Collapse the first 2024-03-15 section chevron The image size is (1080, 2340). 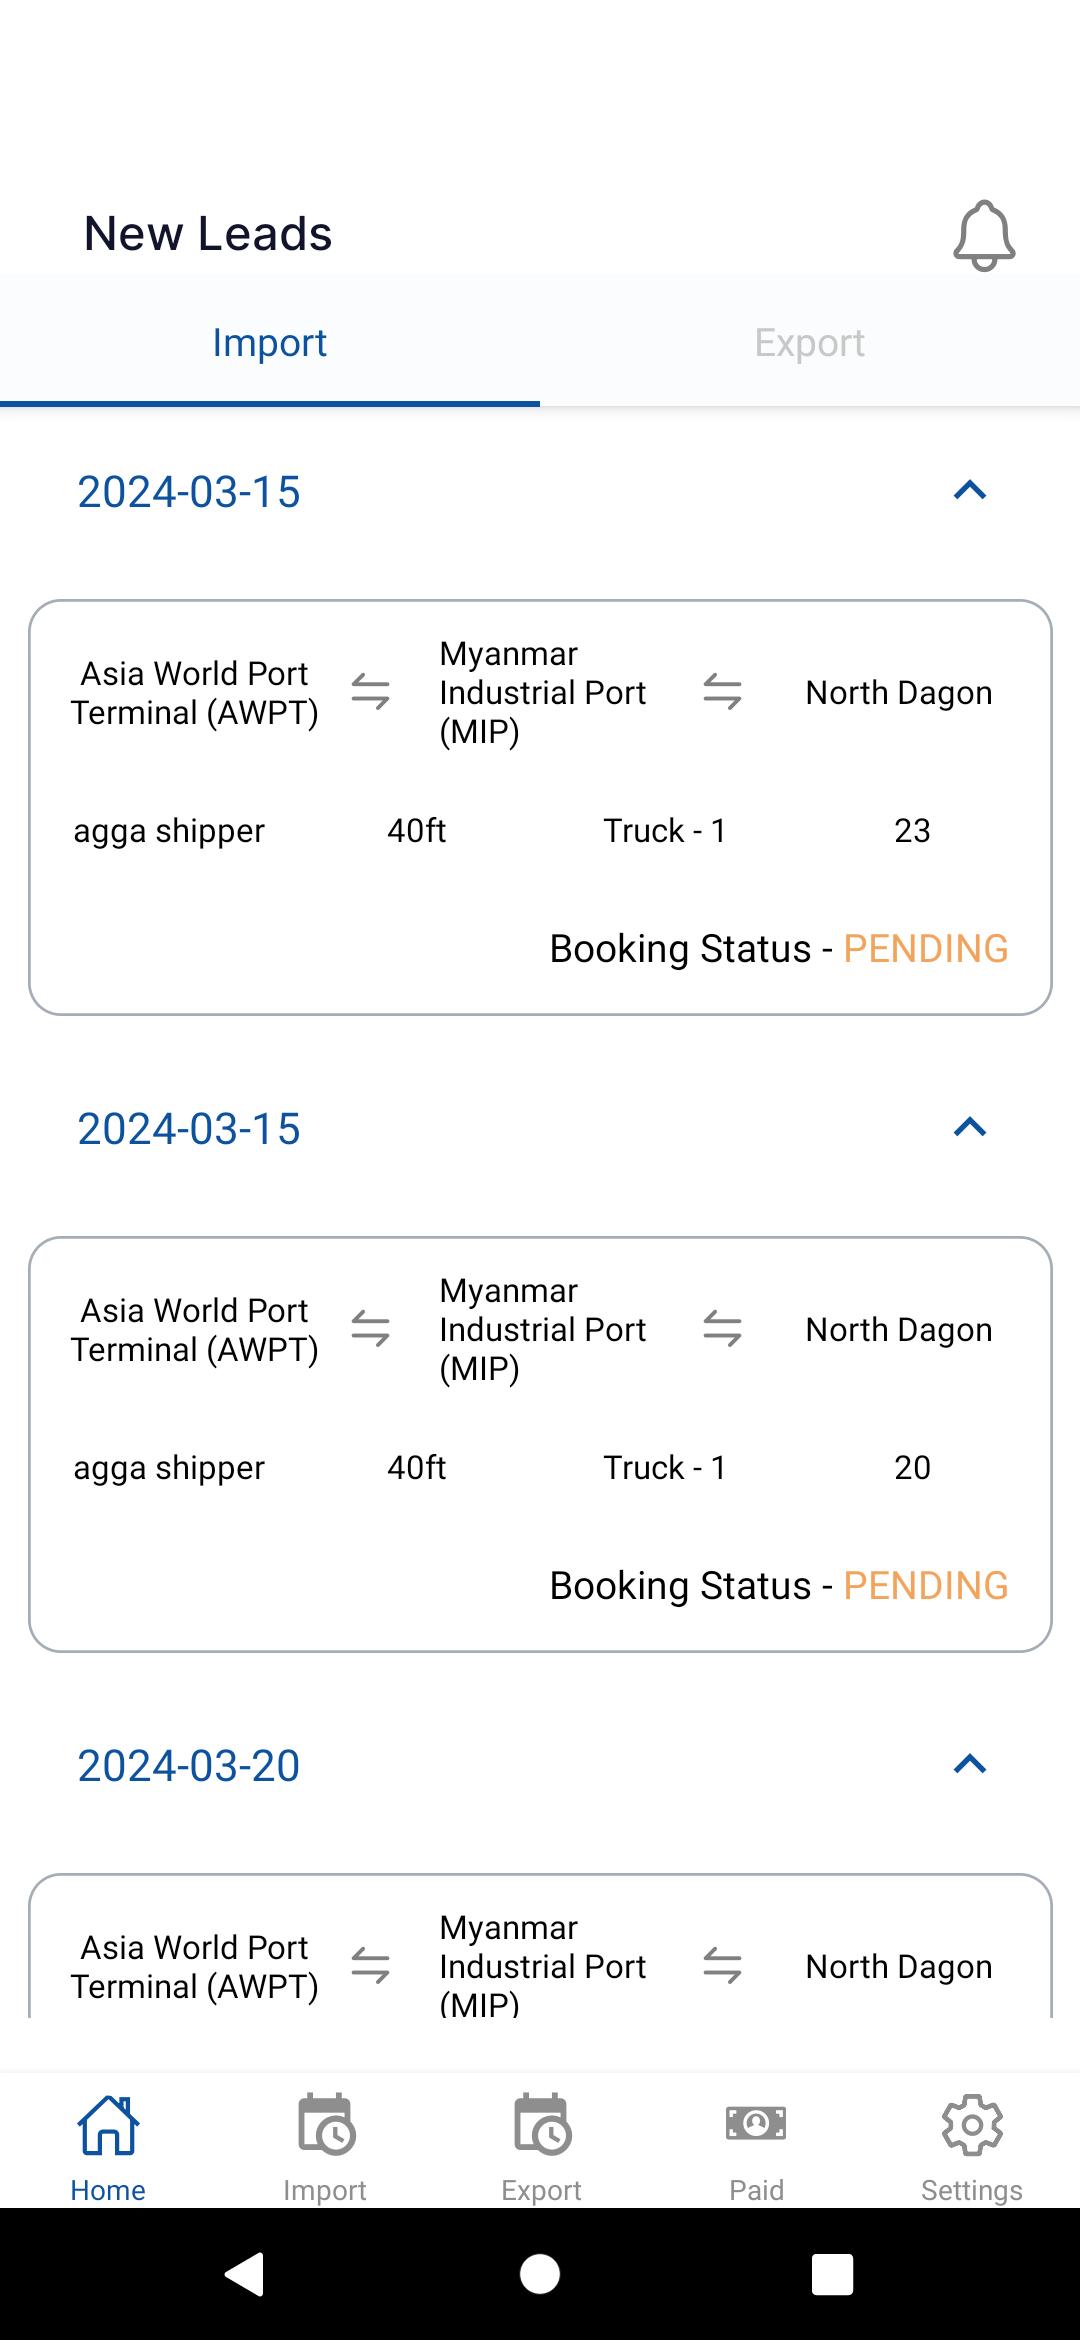[970, 491]
